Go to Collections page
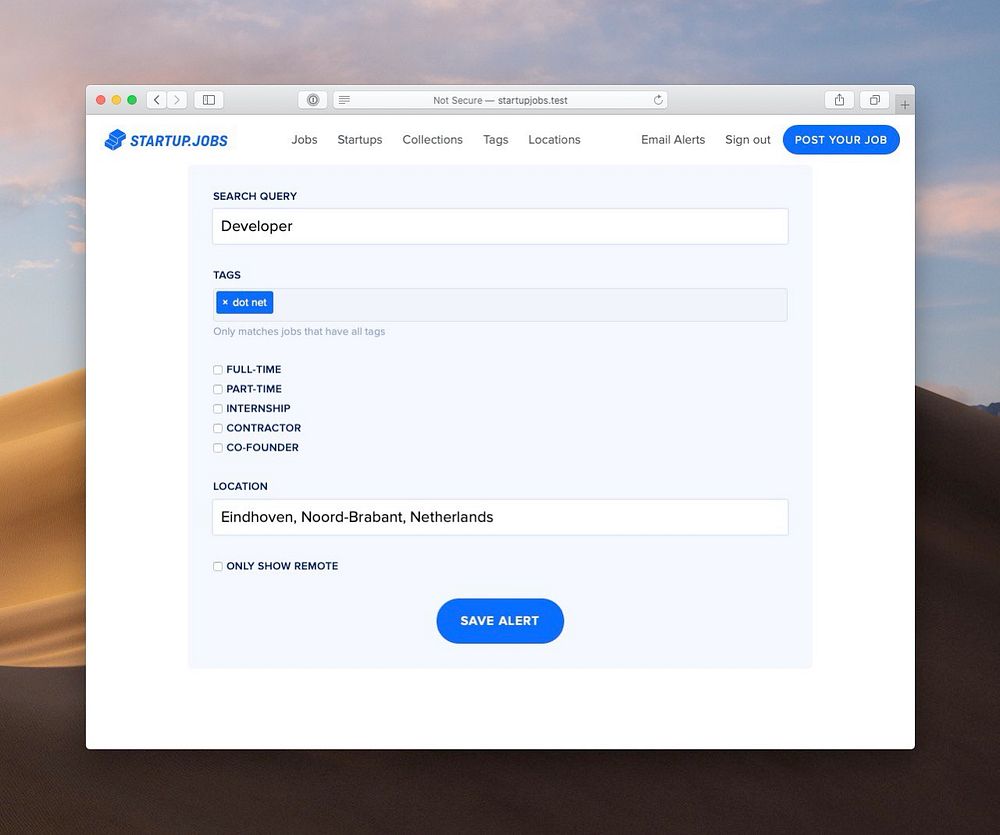 (x=432, y=140)
